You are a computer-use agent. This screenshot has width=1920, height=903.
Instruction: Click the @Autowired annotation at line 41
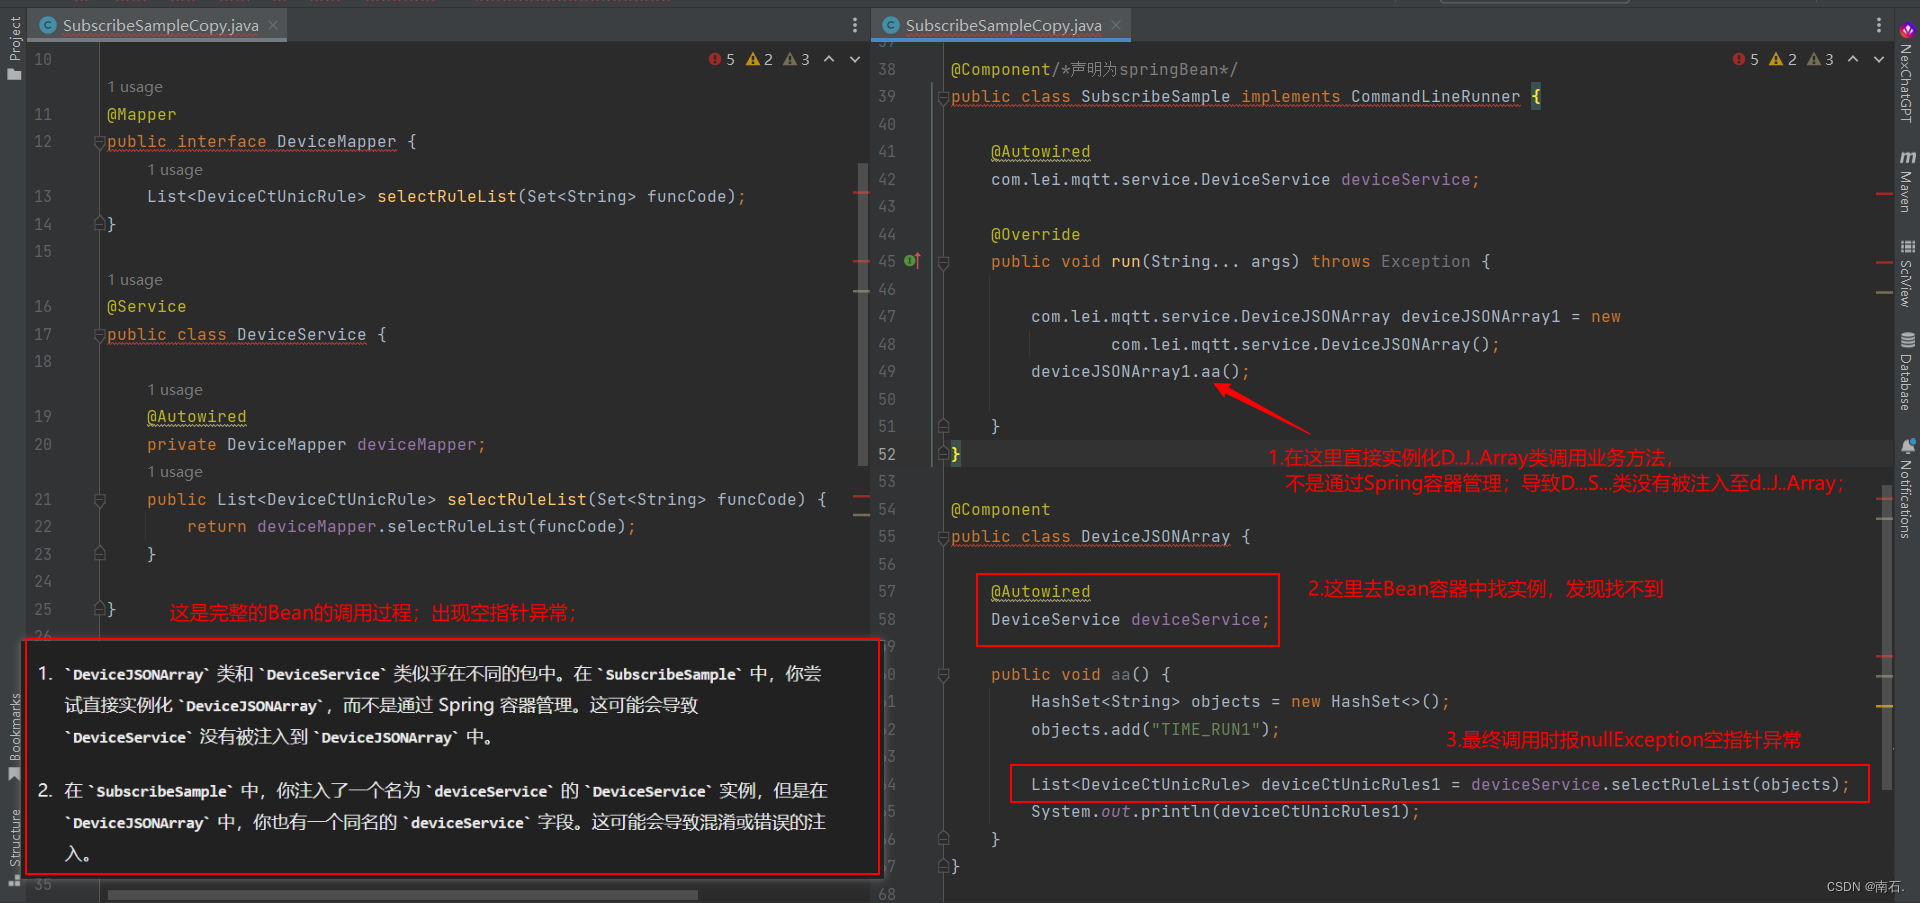[x=1040, y=152]
